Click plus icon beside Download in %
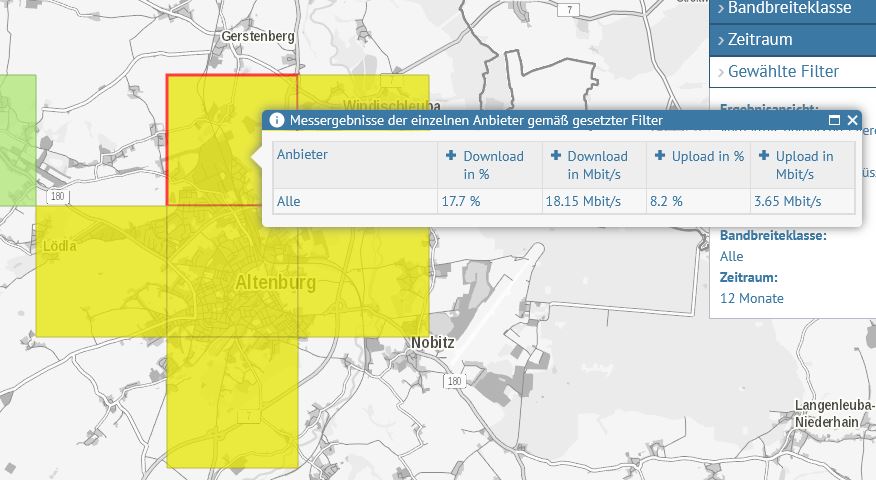 [451, 156]
